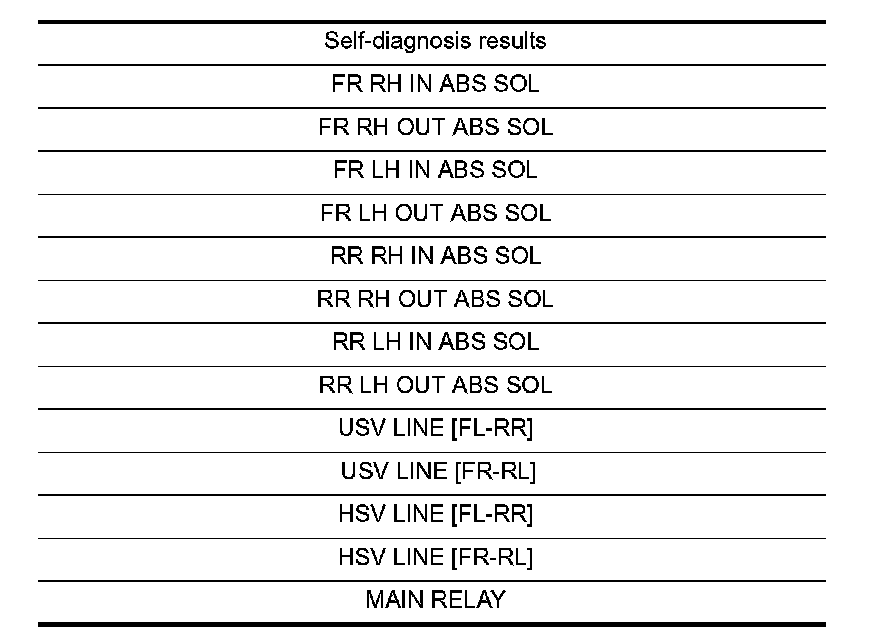The height and width of the screenshot is (632, 896).
Task: Click the MAIN RELAY entry
Action: click(x=435, y=600)
